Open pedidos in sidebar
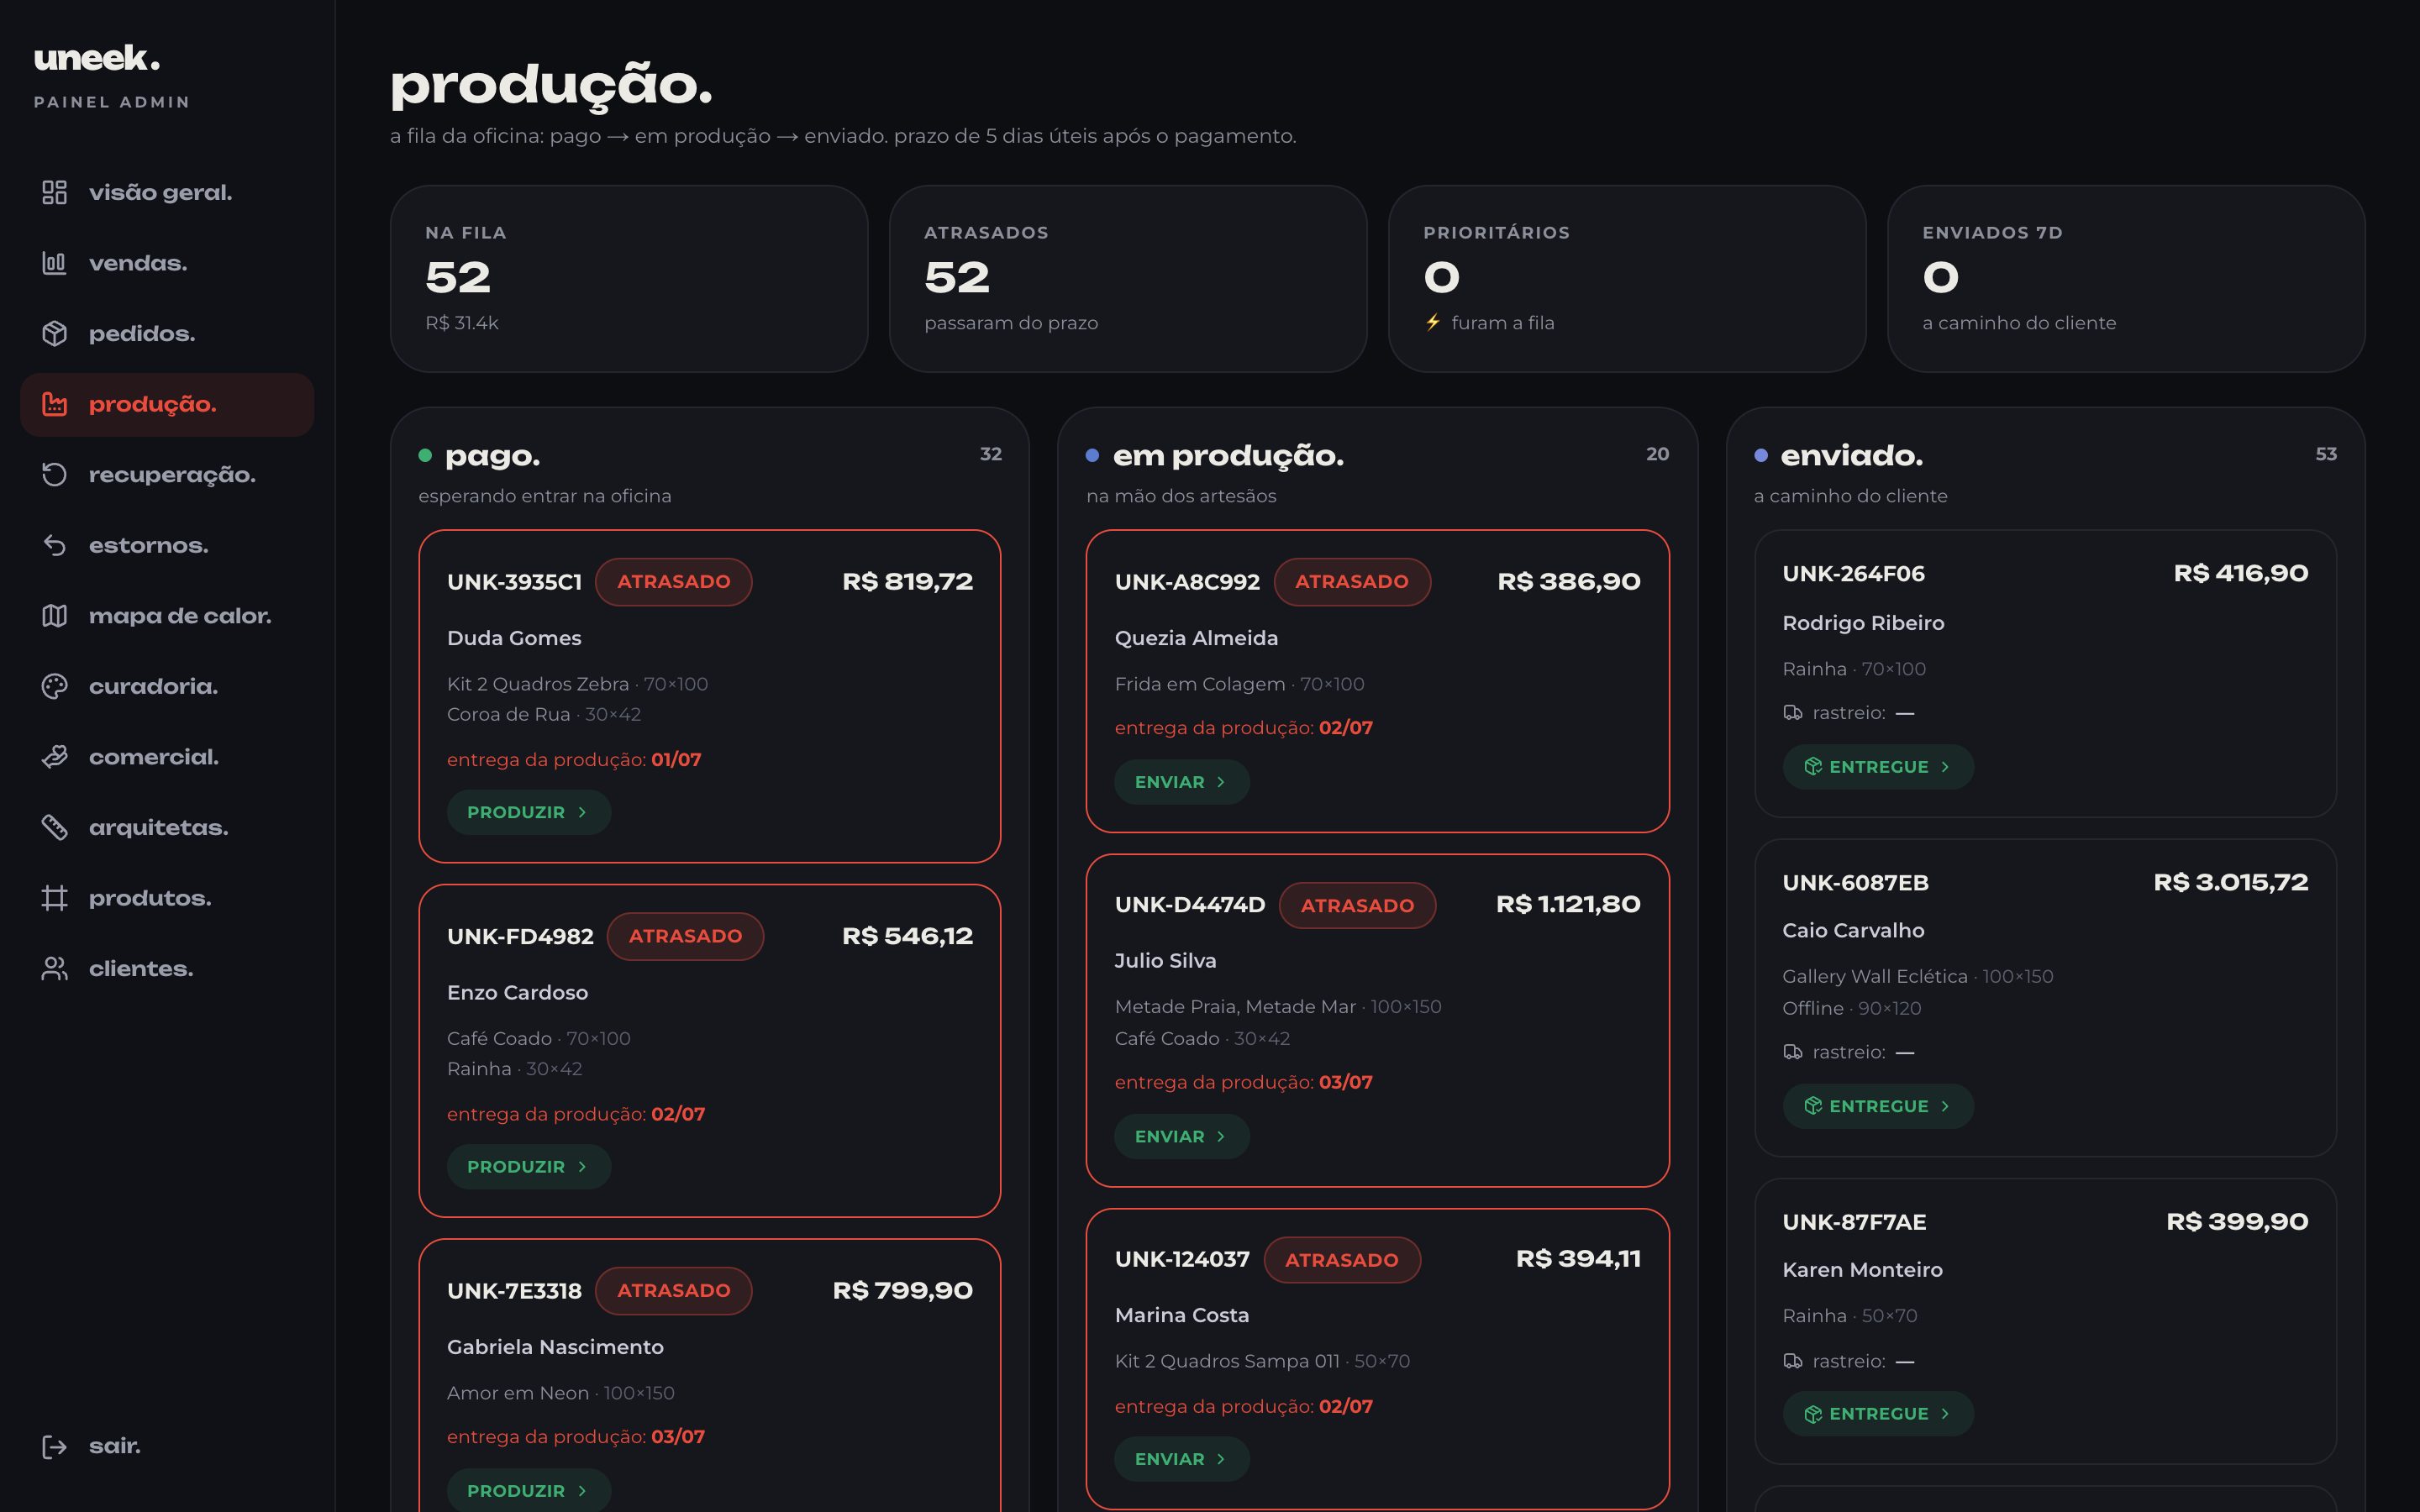 tap(167, 333)
